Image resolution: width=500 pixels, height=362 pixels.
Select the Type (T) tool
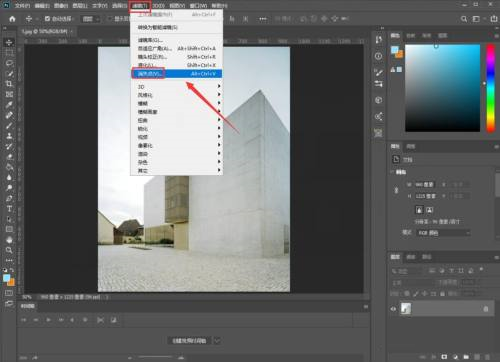tap(9, 209)
